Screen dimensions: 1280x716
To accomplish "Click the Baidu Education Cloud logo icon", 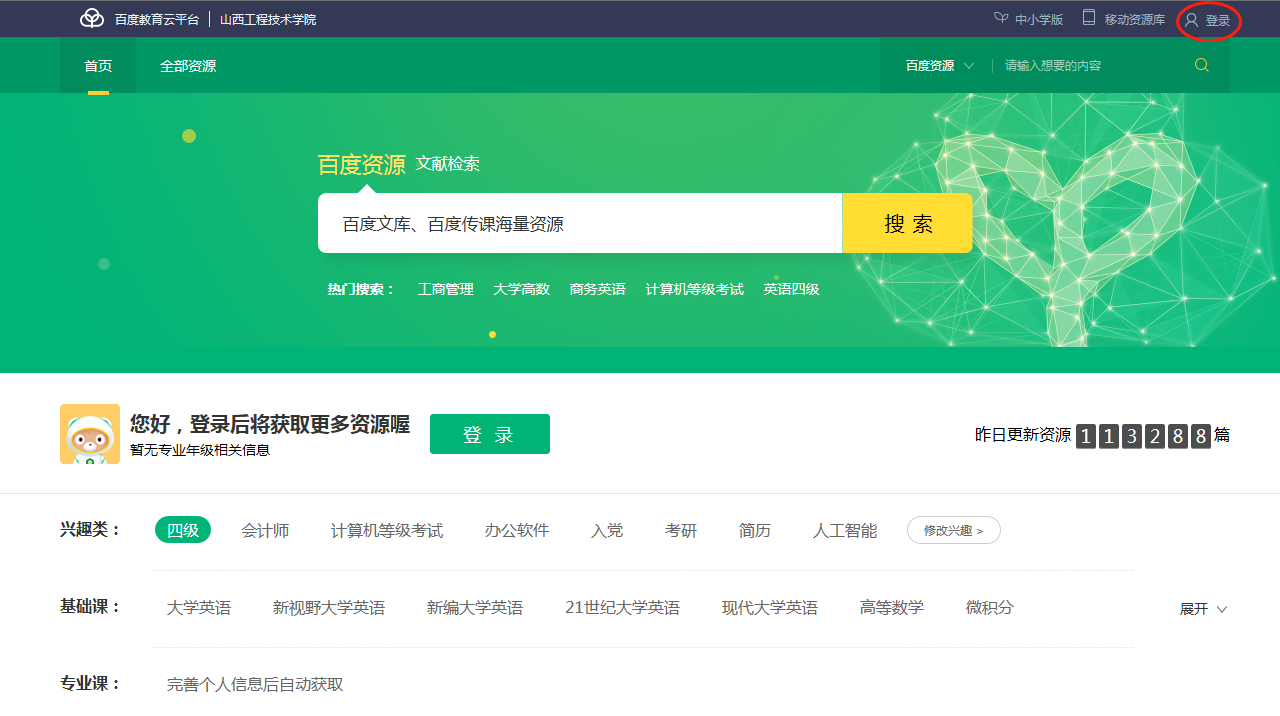I will click(92, 19).
